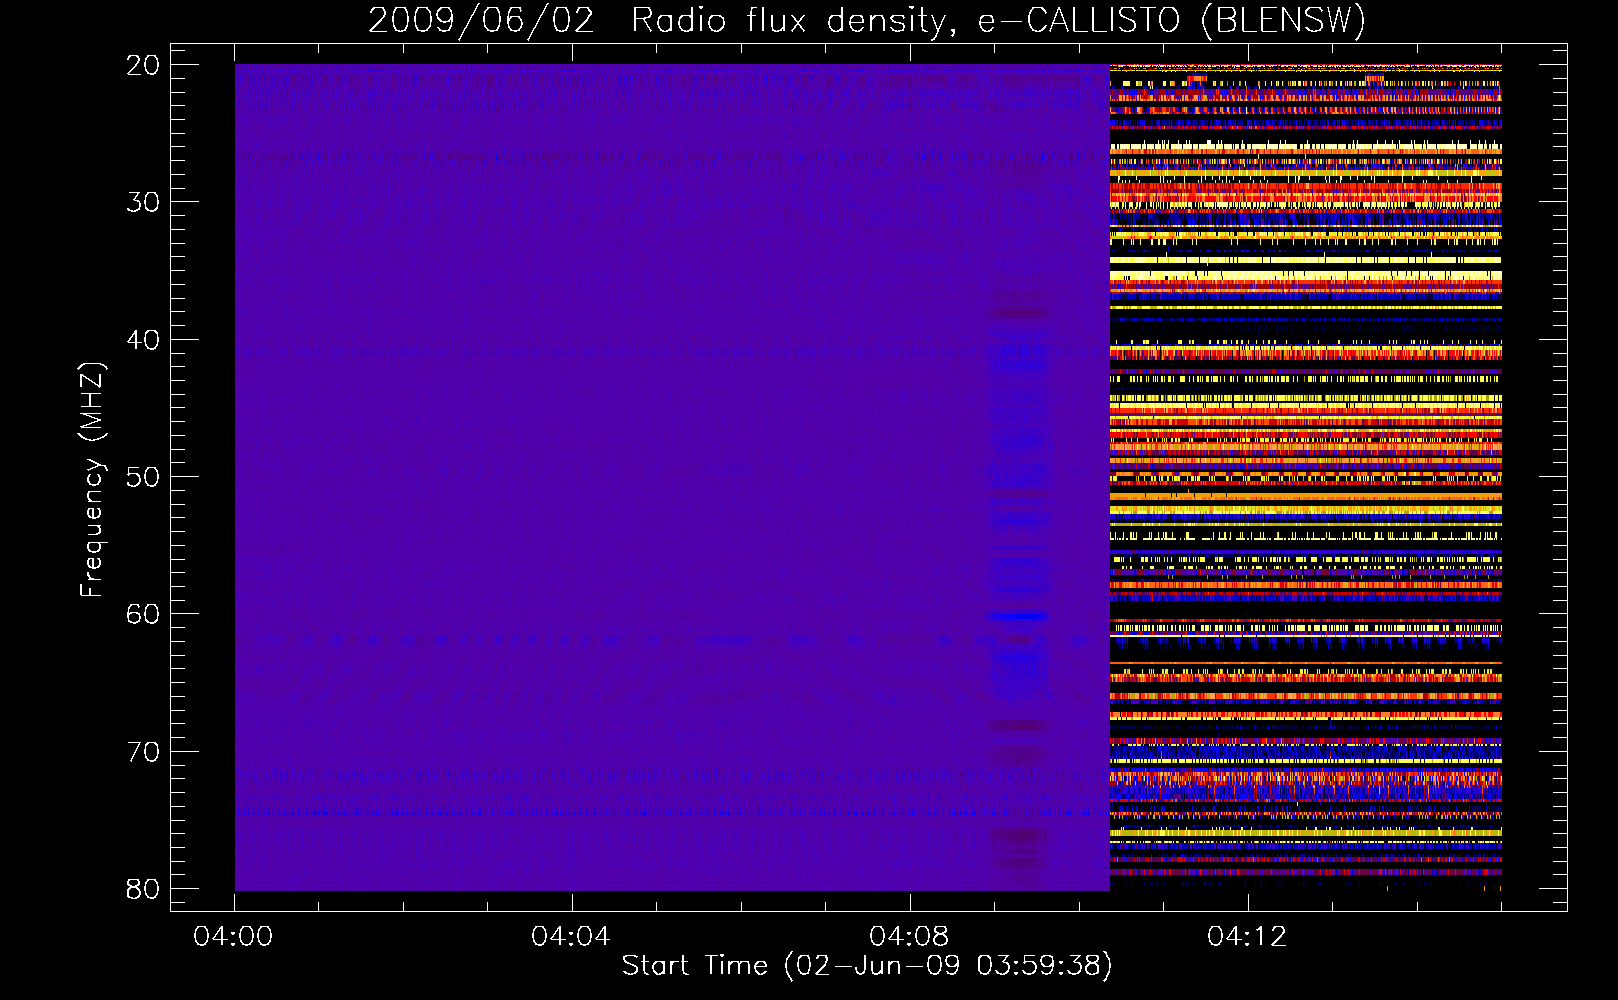This screenshot has height=1000, width=1618.
Task: Select the 'Frequency (MHZ)' y-axis label
Action: click(92, 480)
